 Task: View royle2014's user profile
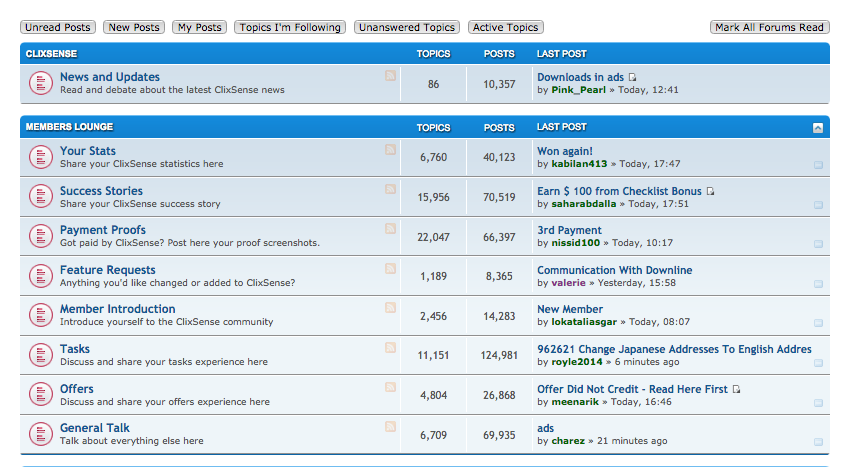[577, 362]
